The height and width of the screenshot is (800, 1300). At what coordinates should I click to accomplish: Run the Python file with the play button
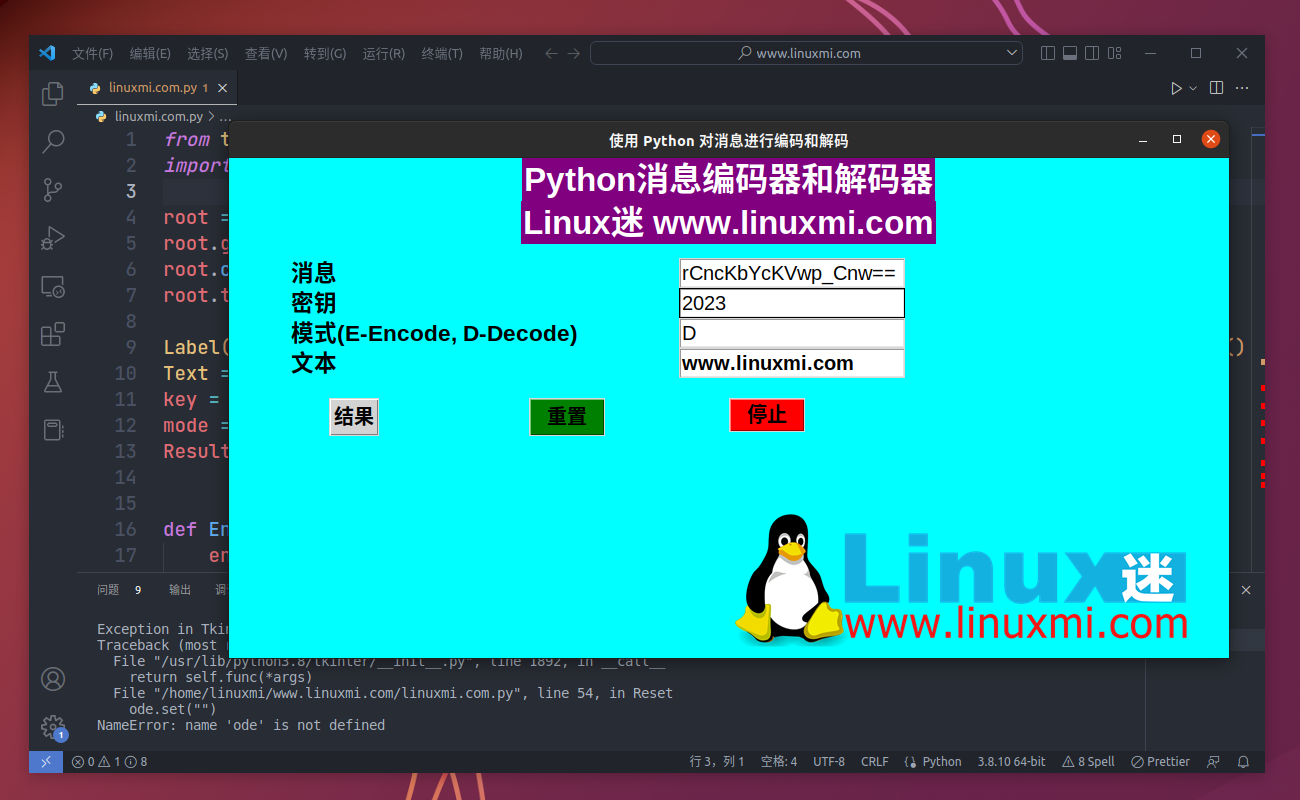1176,88
